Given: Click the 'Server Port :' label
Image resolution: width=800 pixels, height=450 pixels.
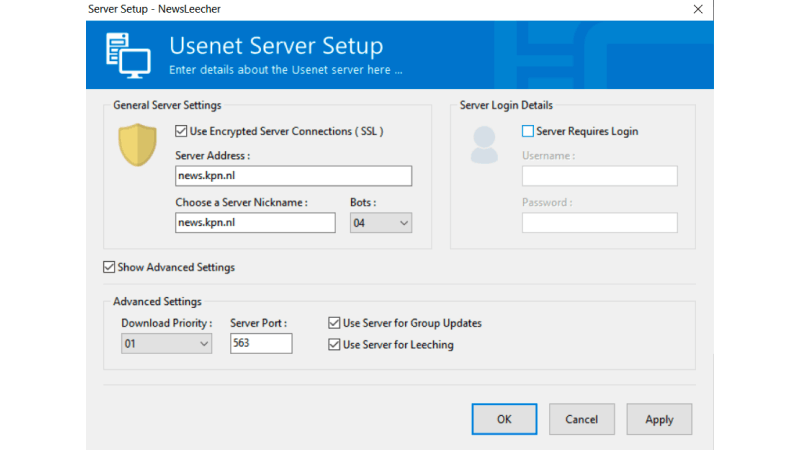Looking at the screenshot, I should 258,323.
